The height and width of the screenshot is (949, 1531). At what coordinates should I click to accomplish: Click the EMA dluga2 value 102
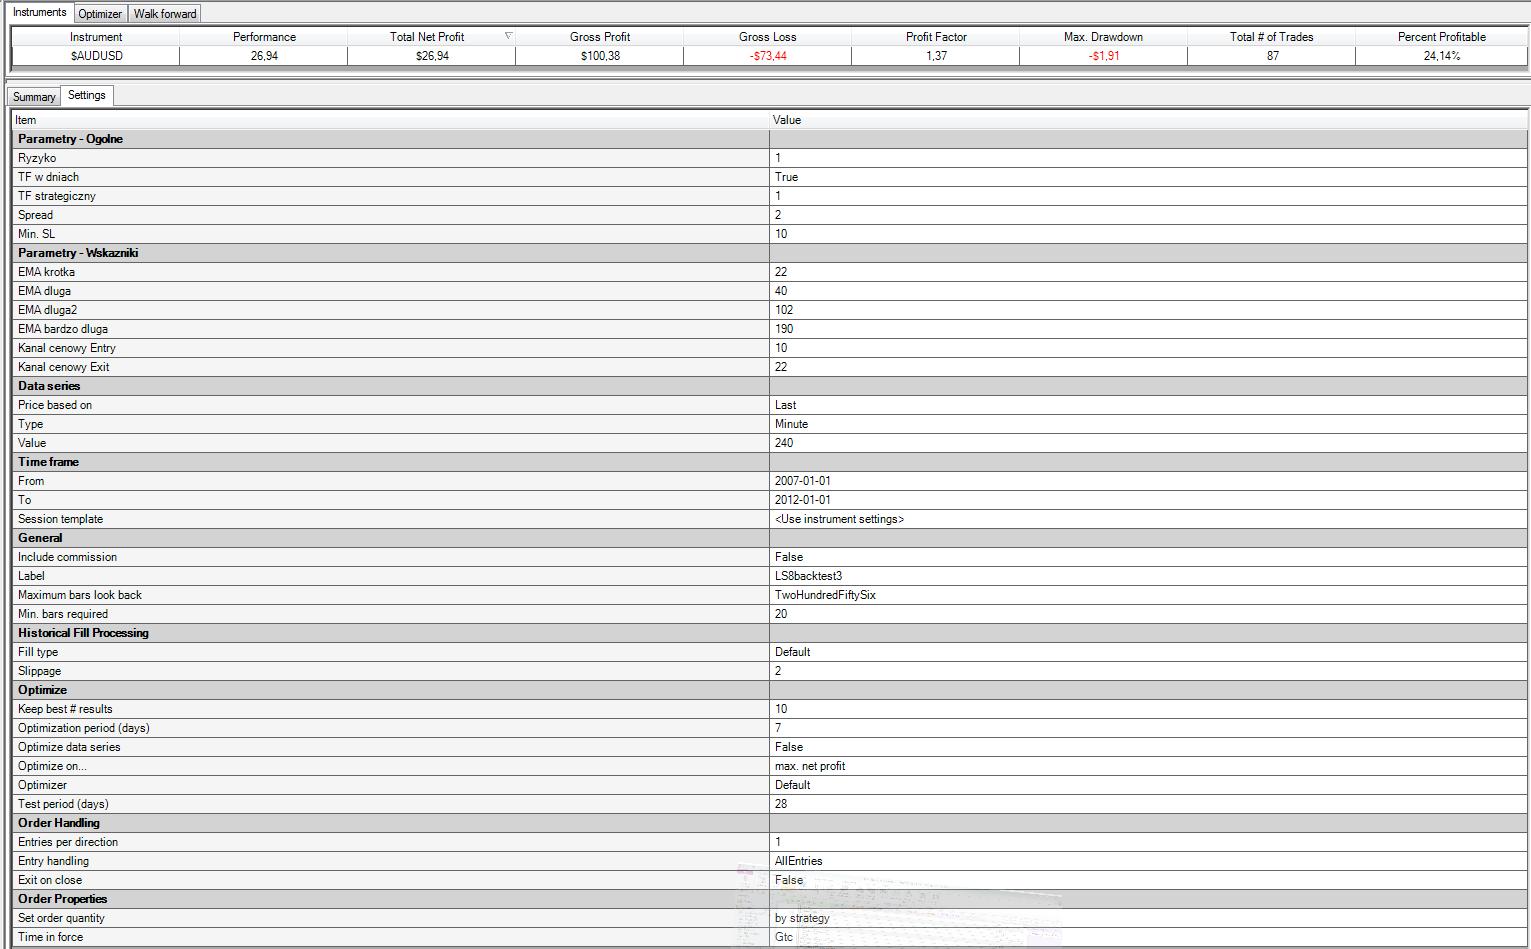pyautogui.click(x=784, y=310)
